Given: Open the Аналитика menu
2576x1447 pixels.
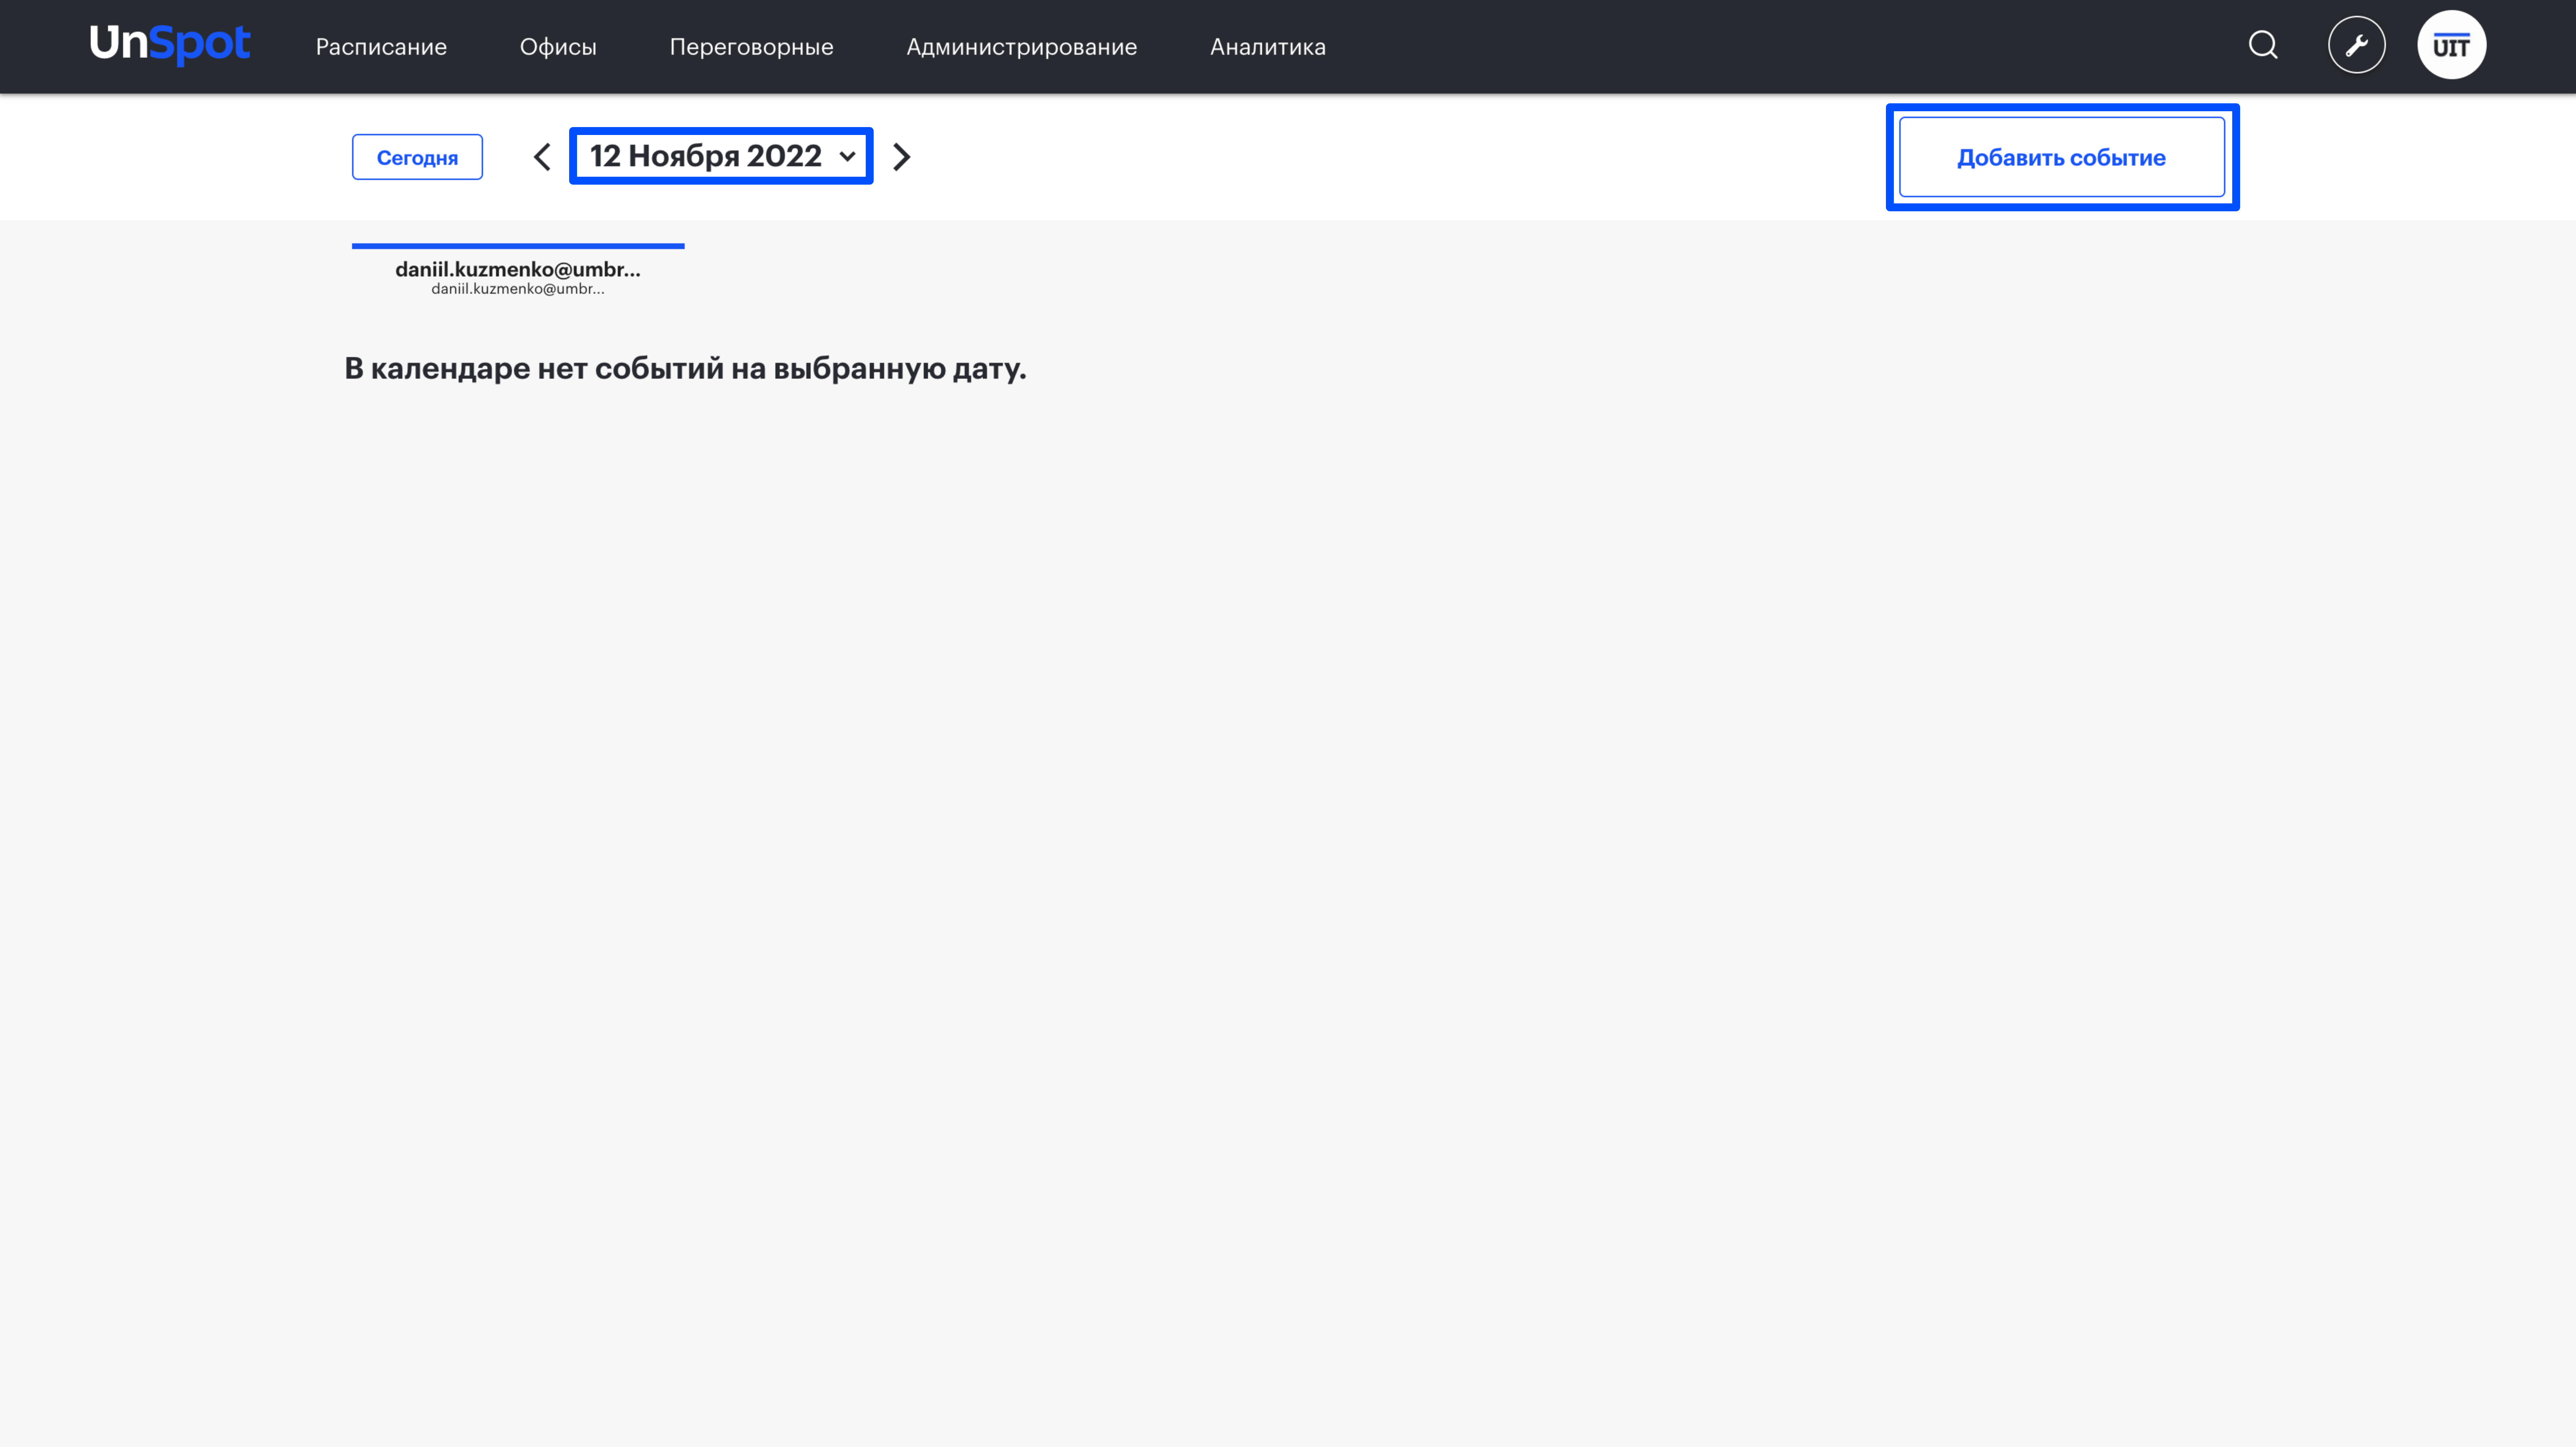Looking at the screenshot, I should [1267, 47].
